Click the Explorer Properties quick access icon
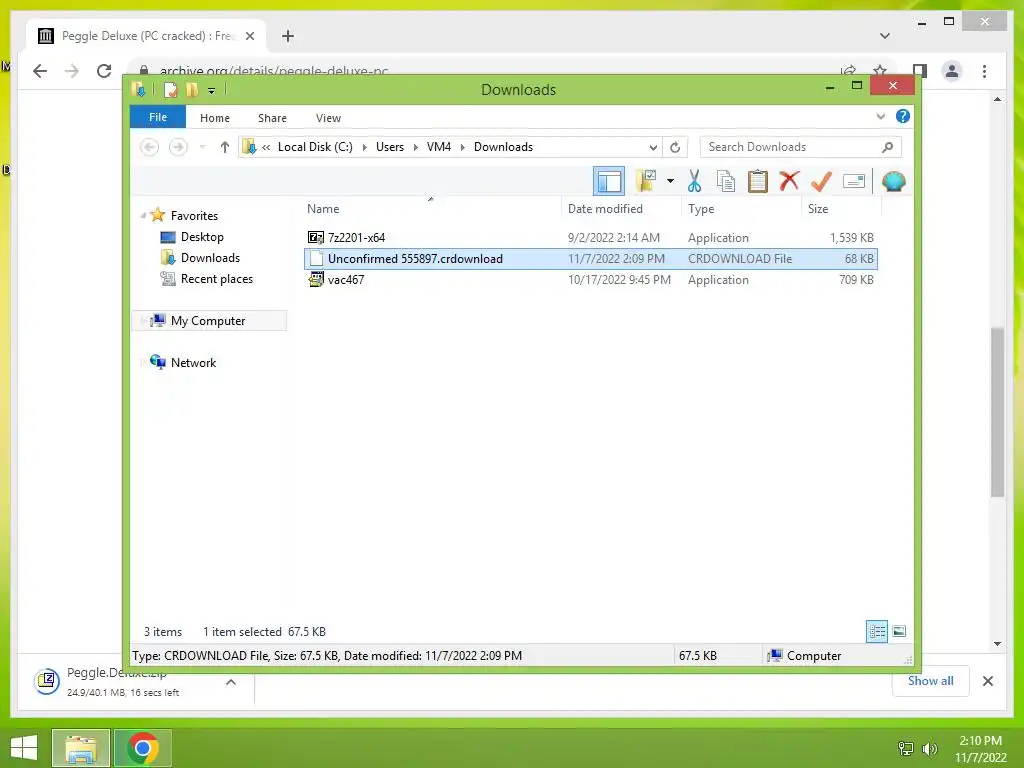The height and width of the screenshot is (768, 1024). click(170, 89)
